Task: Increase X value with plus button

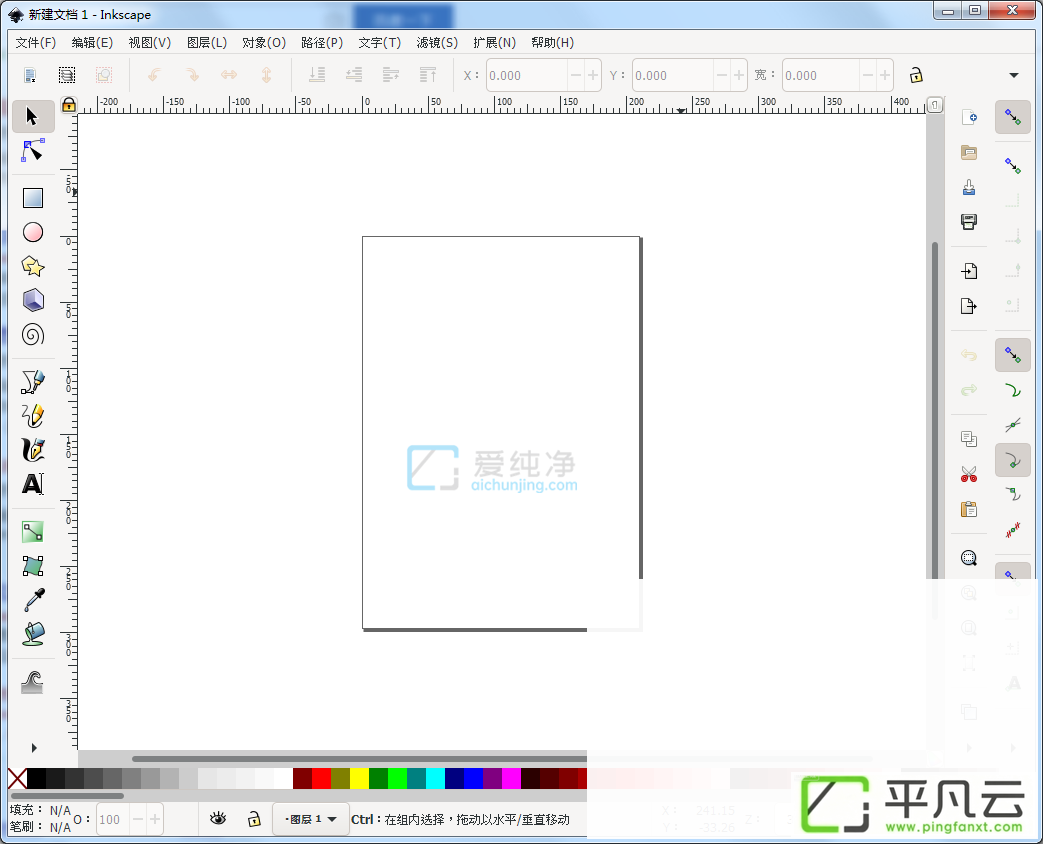Action: [592, 75]
